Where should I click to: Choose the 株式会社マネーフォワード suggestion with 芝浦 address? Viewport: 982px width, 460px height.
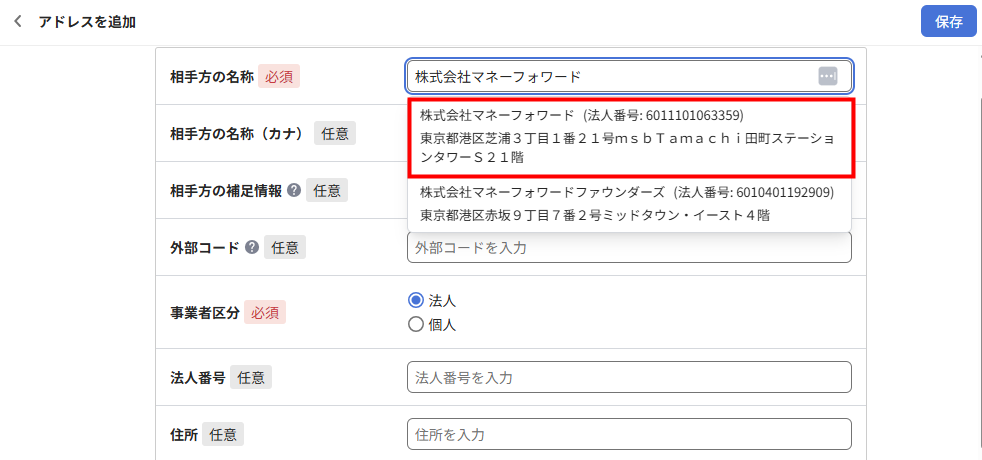point(629,136)
